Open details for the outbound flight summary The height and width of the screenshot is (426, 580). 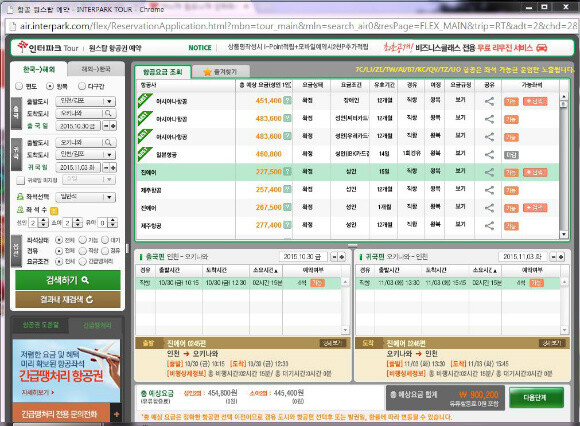tap(332, 343)
